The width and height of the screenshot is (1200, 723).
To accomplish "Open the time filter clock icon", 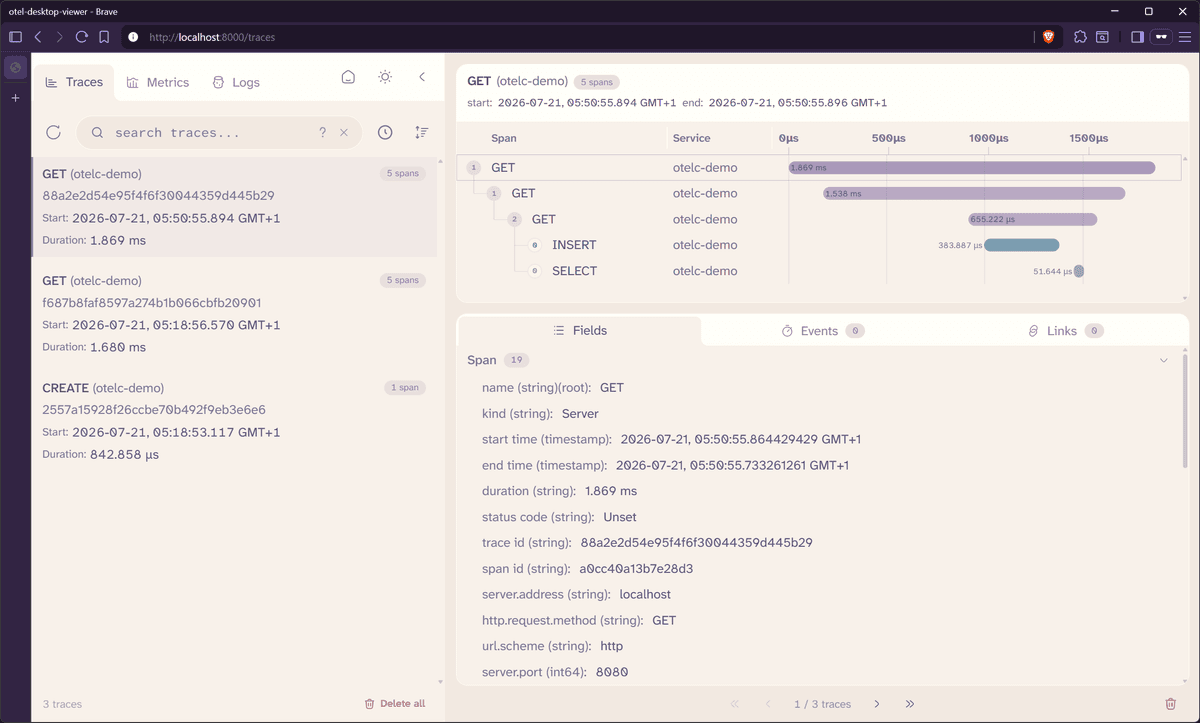I will click(385, 132).
